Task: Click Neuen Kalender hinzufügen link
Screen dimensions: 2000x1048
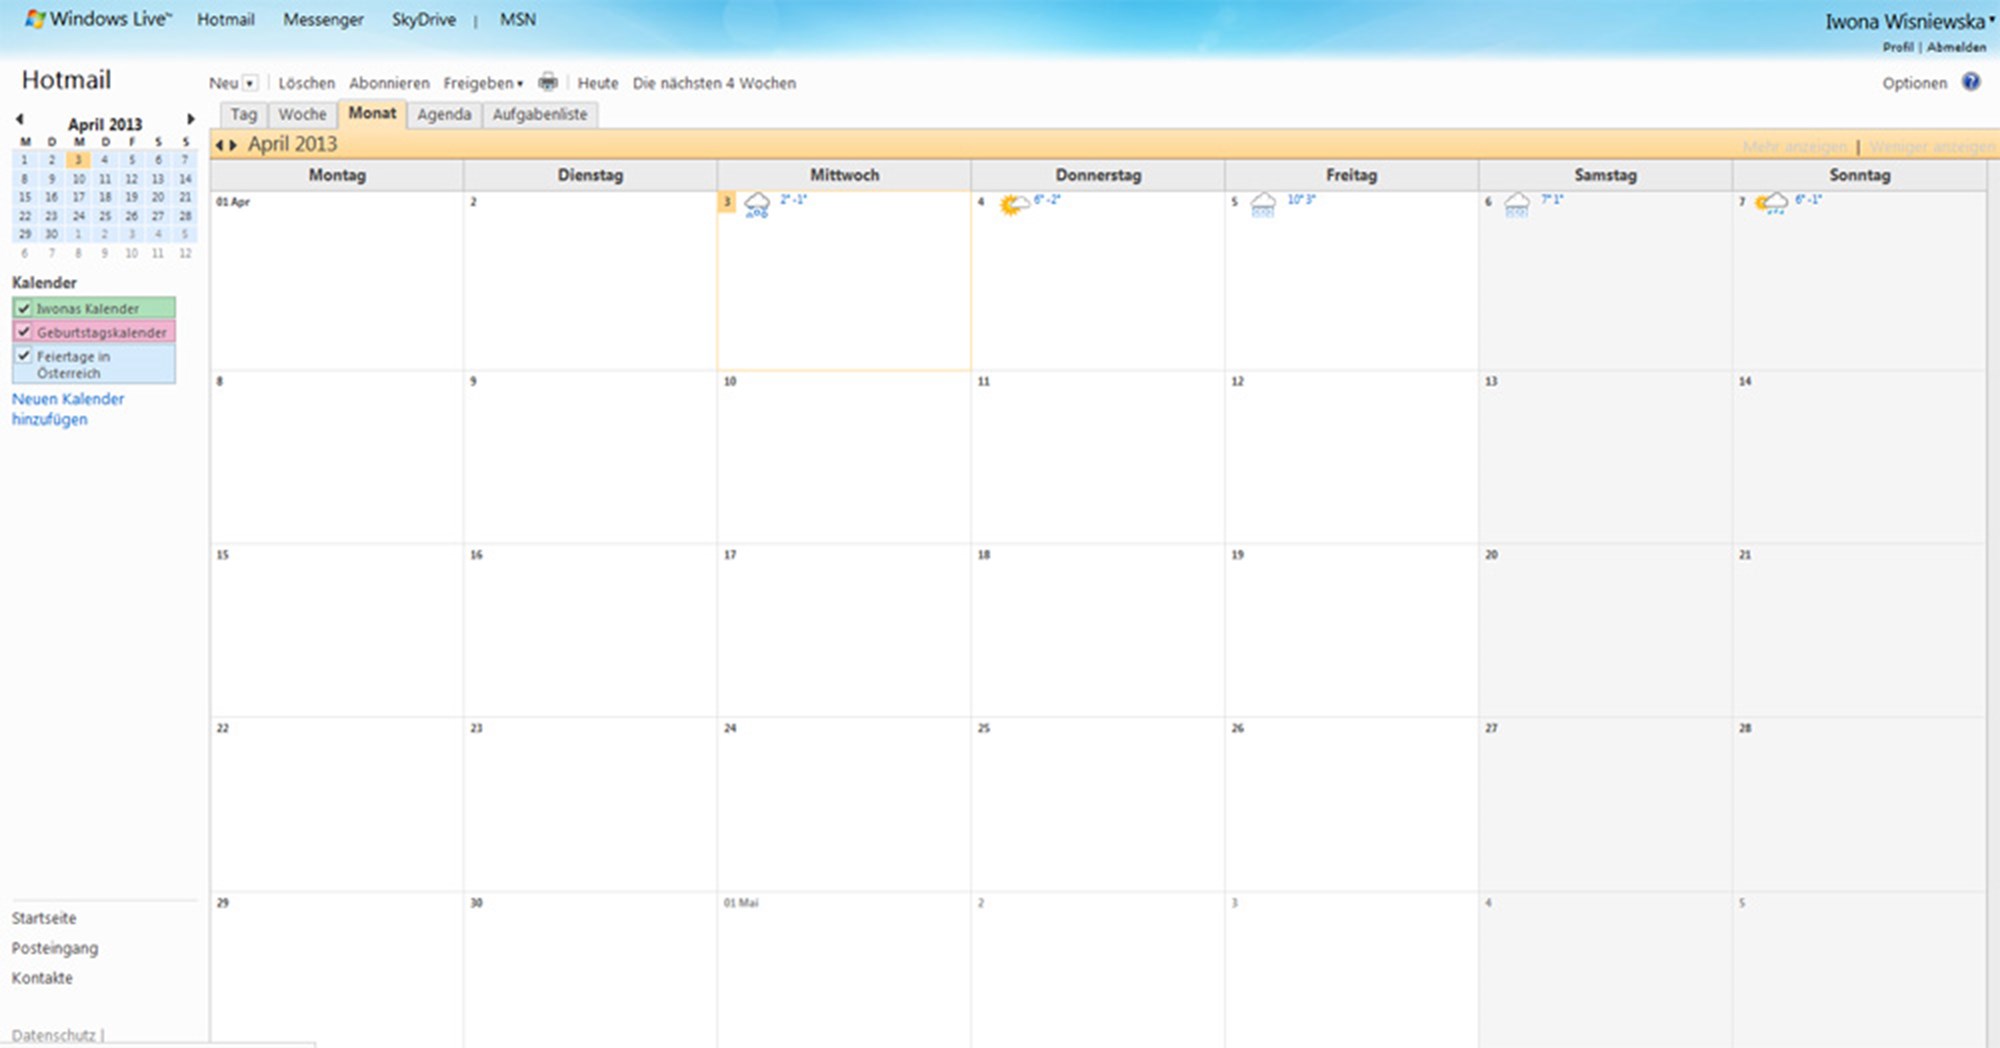Action: 68,409
